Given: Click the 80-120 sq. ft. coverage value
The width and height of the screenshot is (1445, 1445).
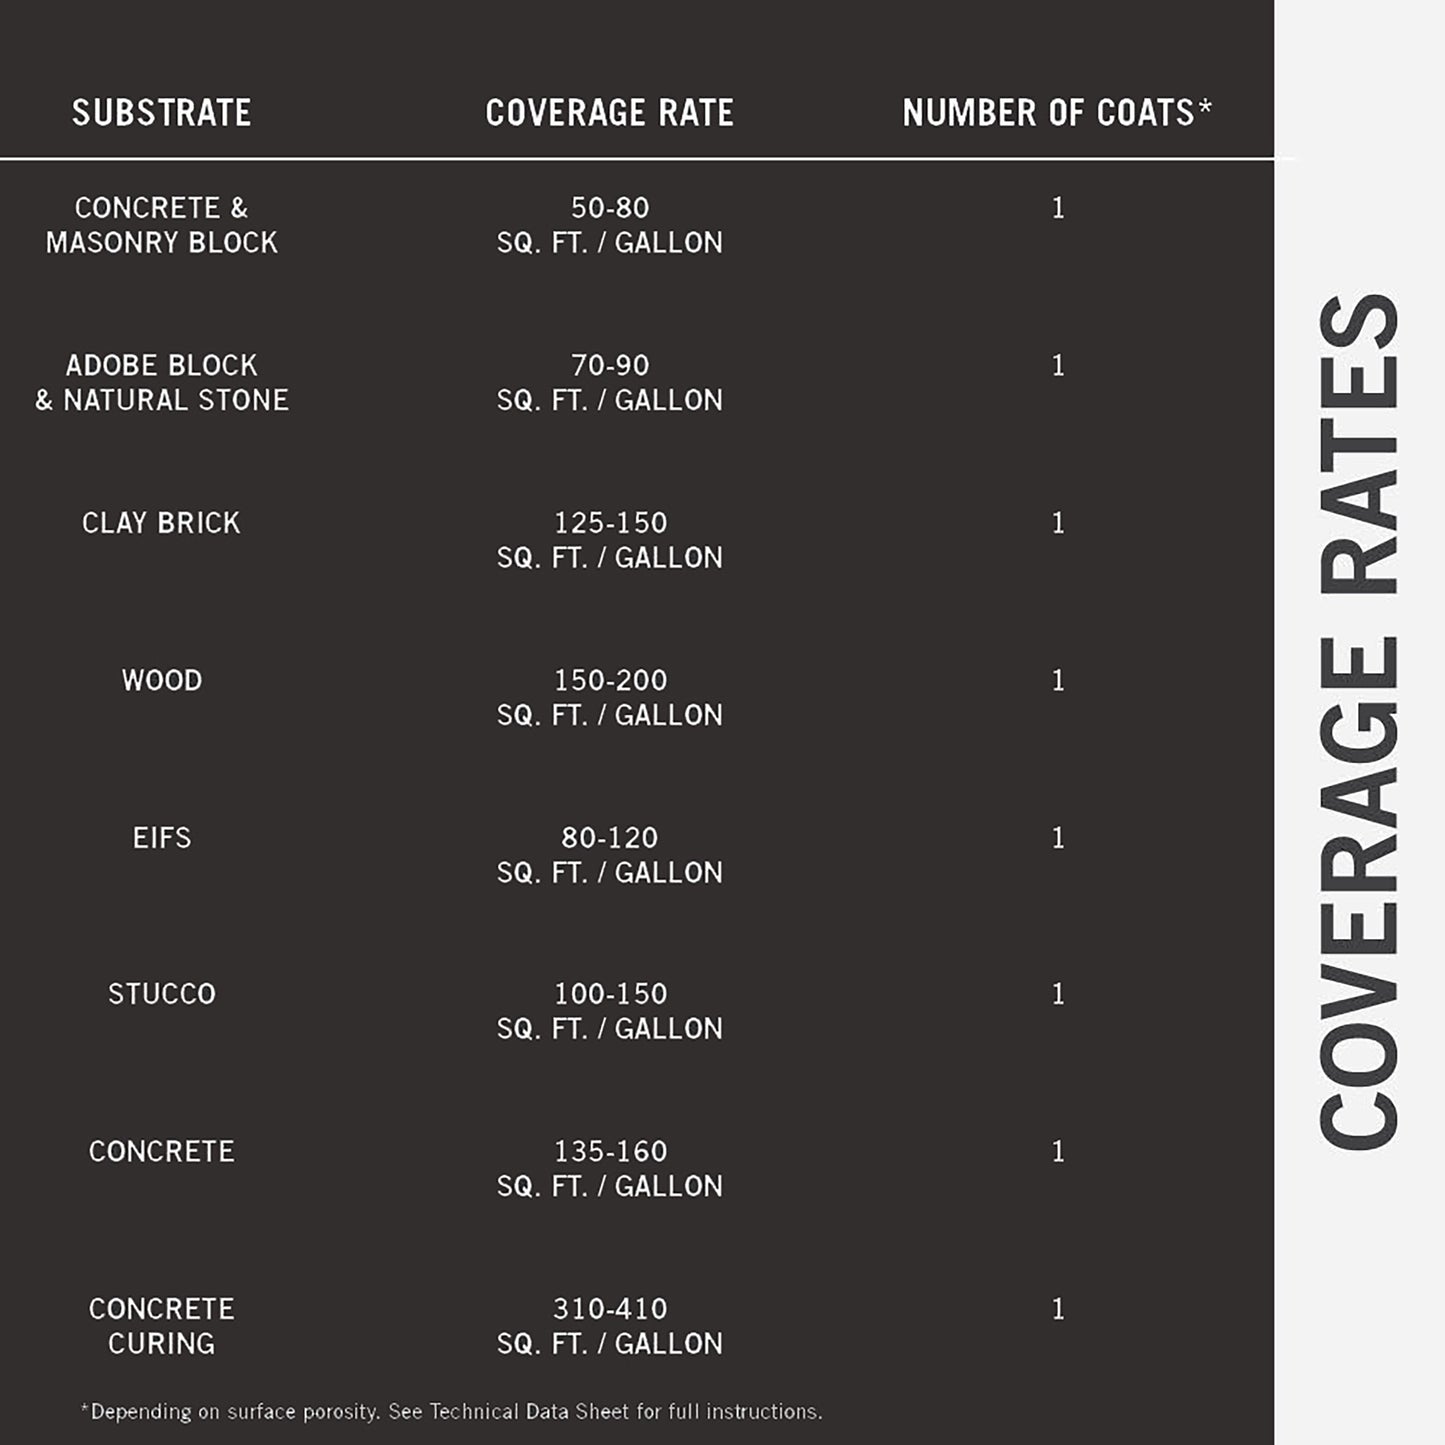Looking at the screenshot, I should [609, 855].
